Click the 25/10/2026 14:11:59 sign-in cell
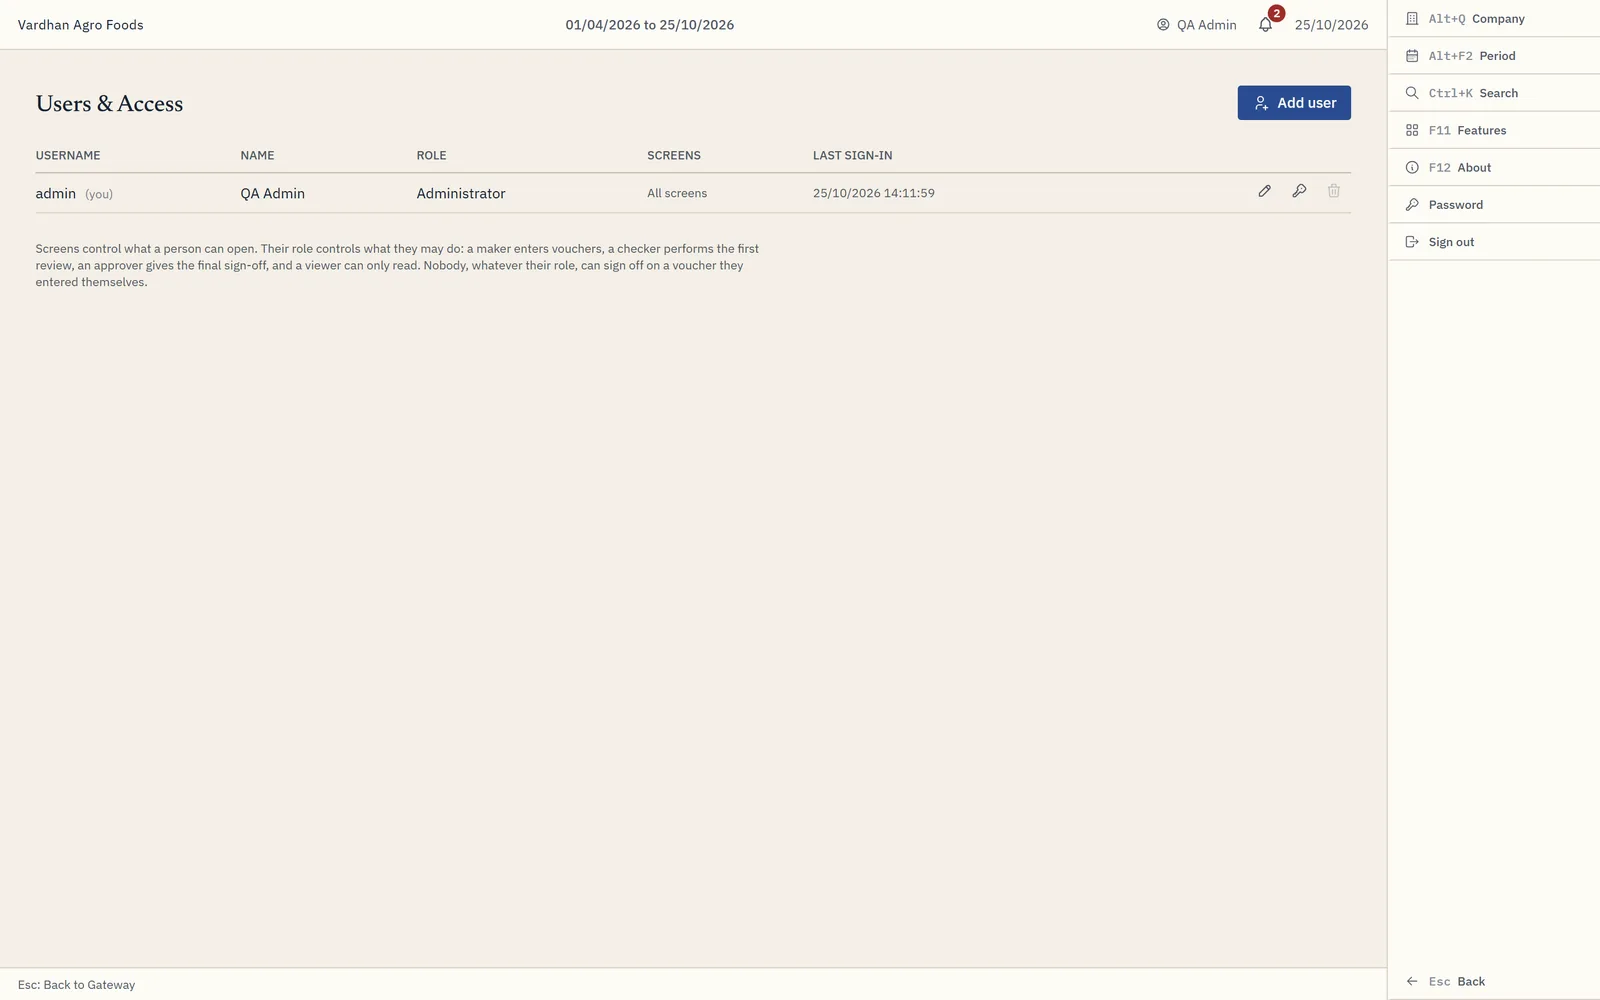Viewport: 1600px width, 1000px height. click(x=873, y=193)
